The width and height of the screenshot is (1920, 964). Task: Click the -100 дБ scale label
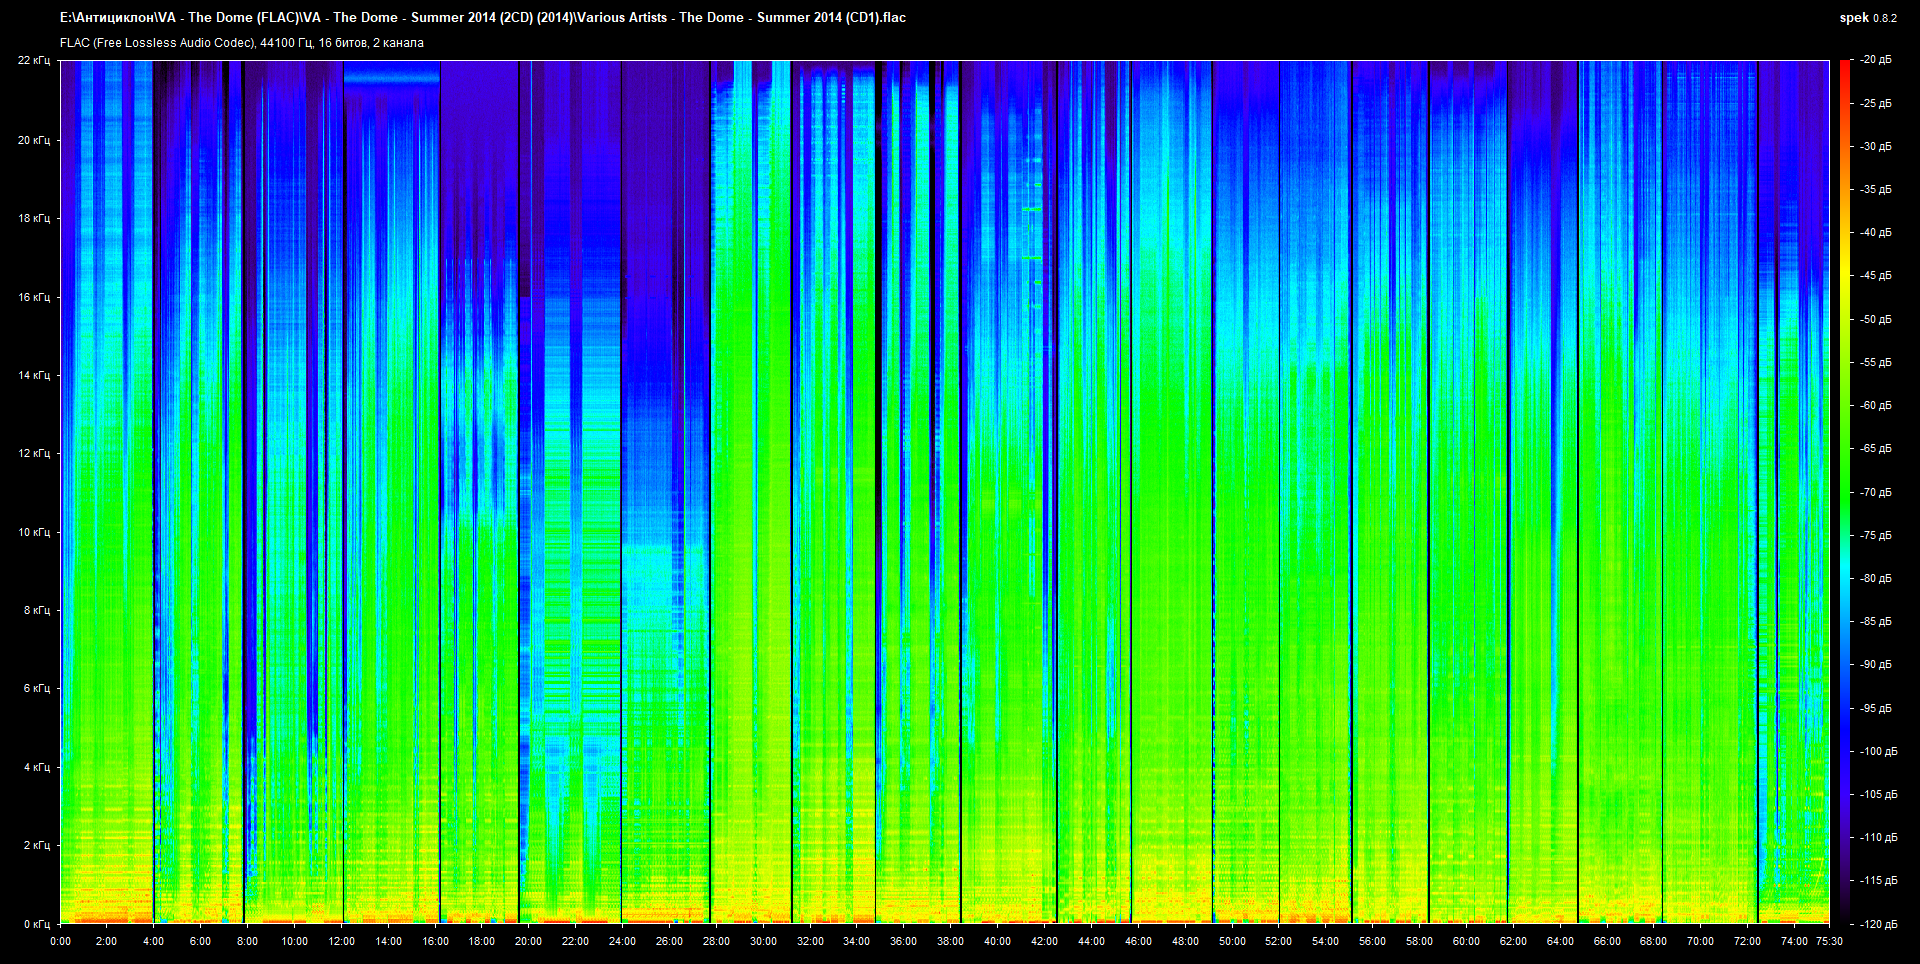click(x=1877, y=751)
